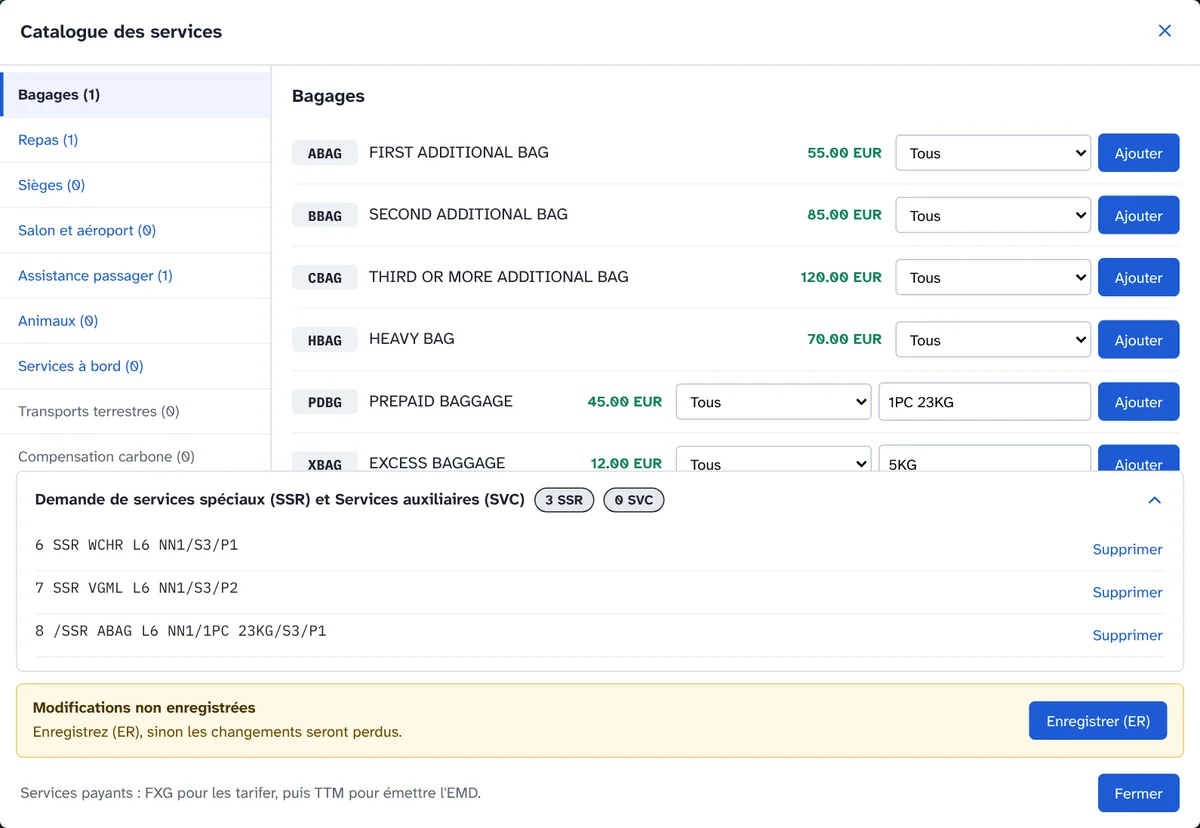The width and height of the screenshot is (1200, 828).
Task: Open passenger dropdown for THIRD OR MORE ADDITIONAL BAG
Action: pyautogui.click(x=993, y=278)
